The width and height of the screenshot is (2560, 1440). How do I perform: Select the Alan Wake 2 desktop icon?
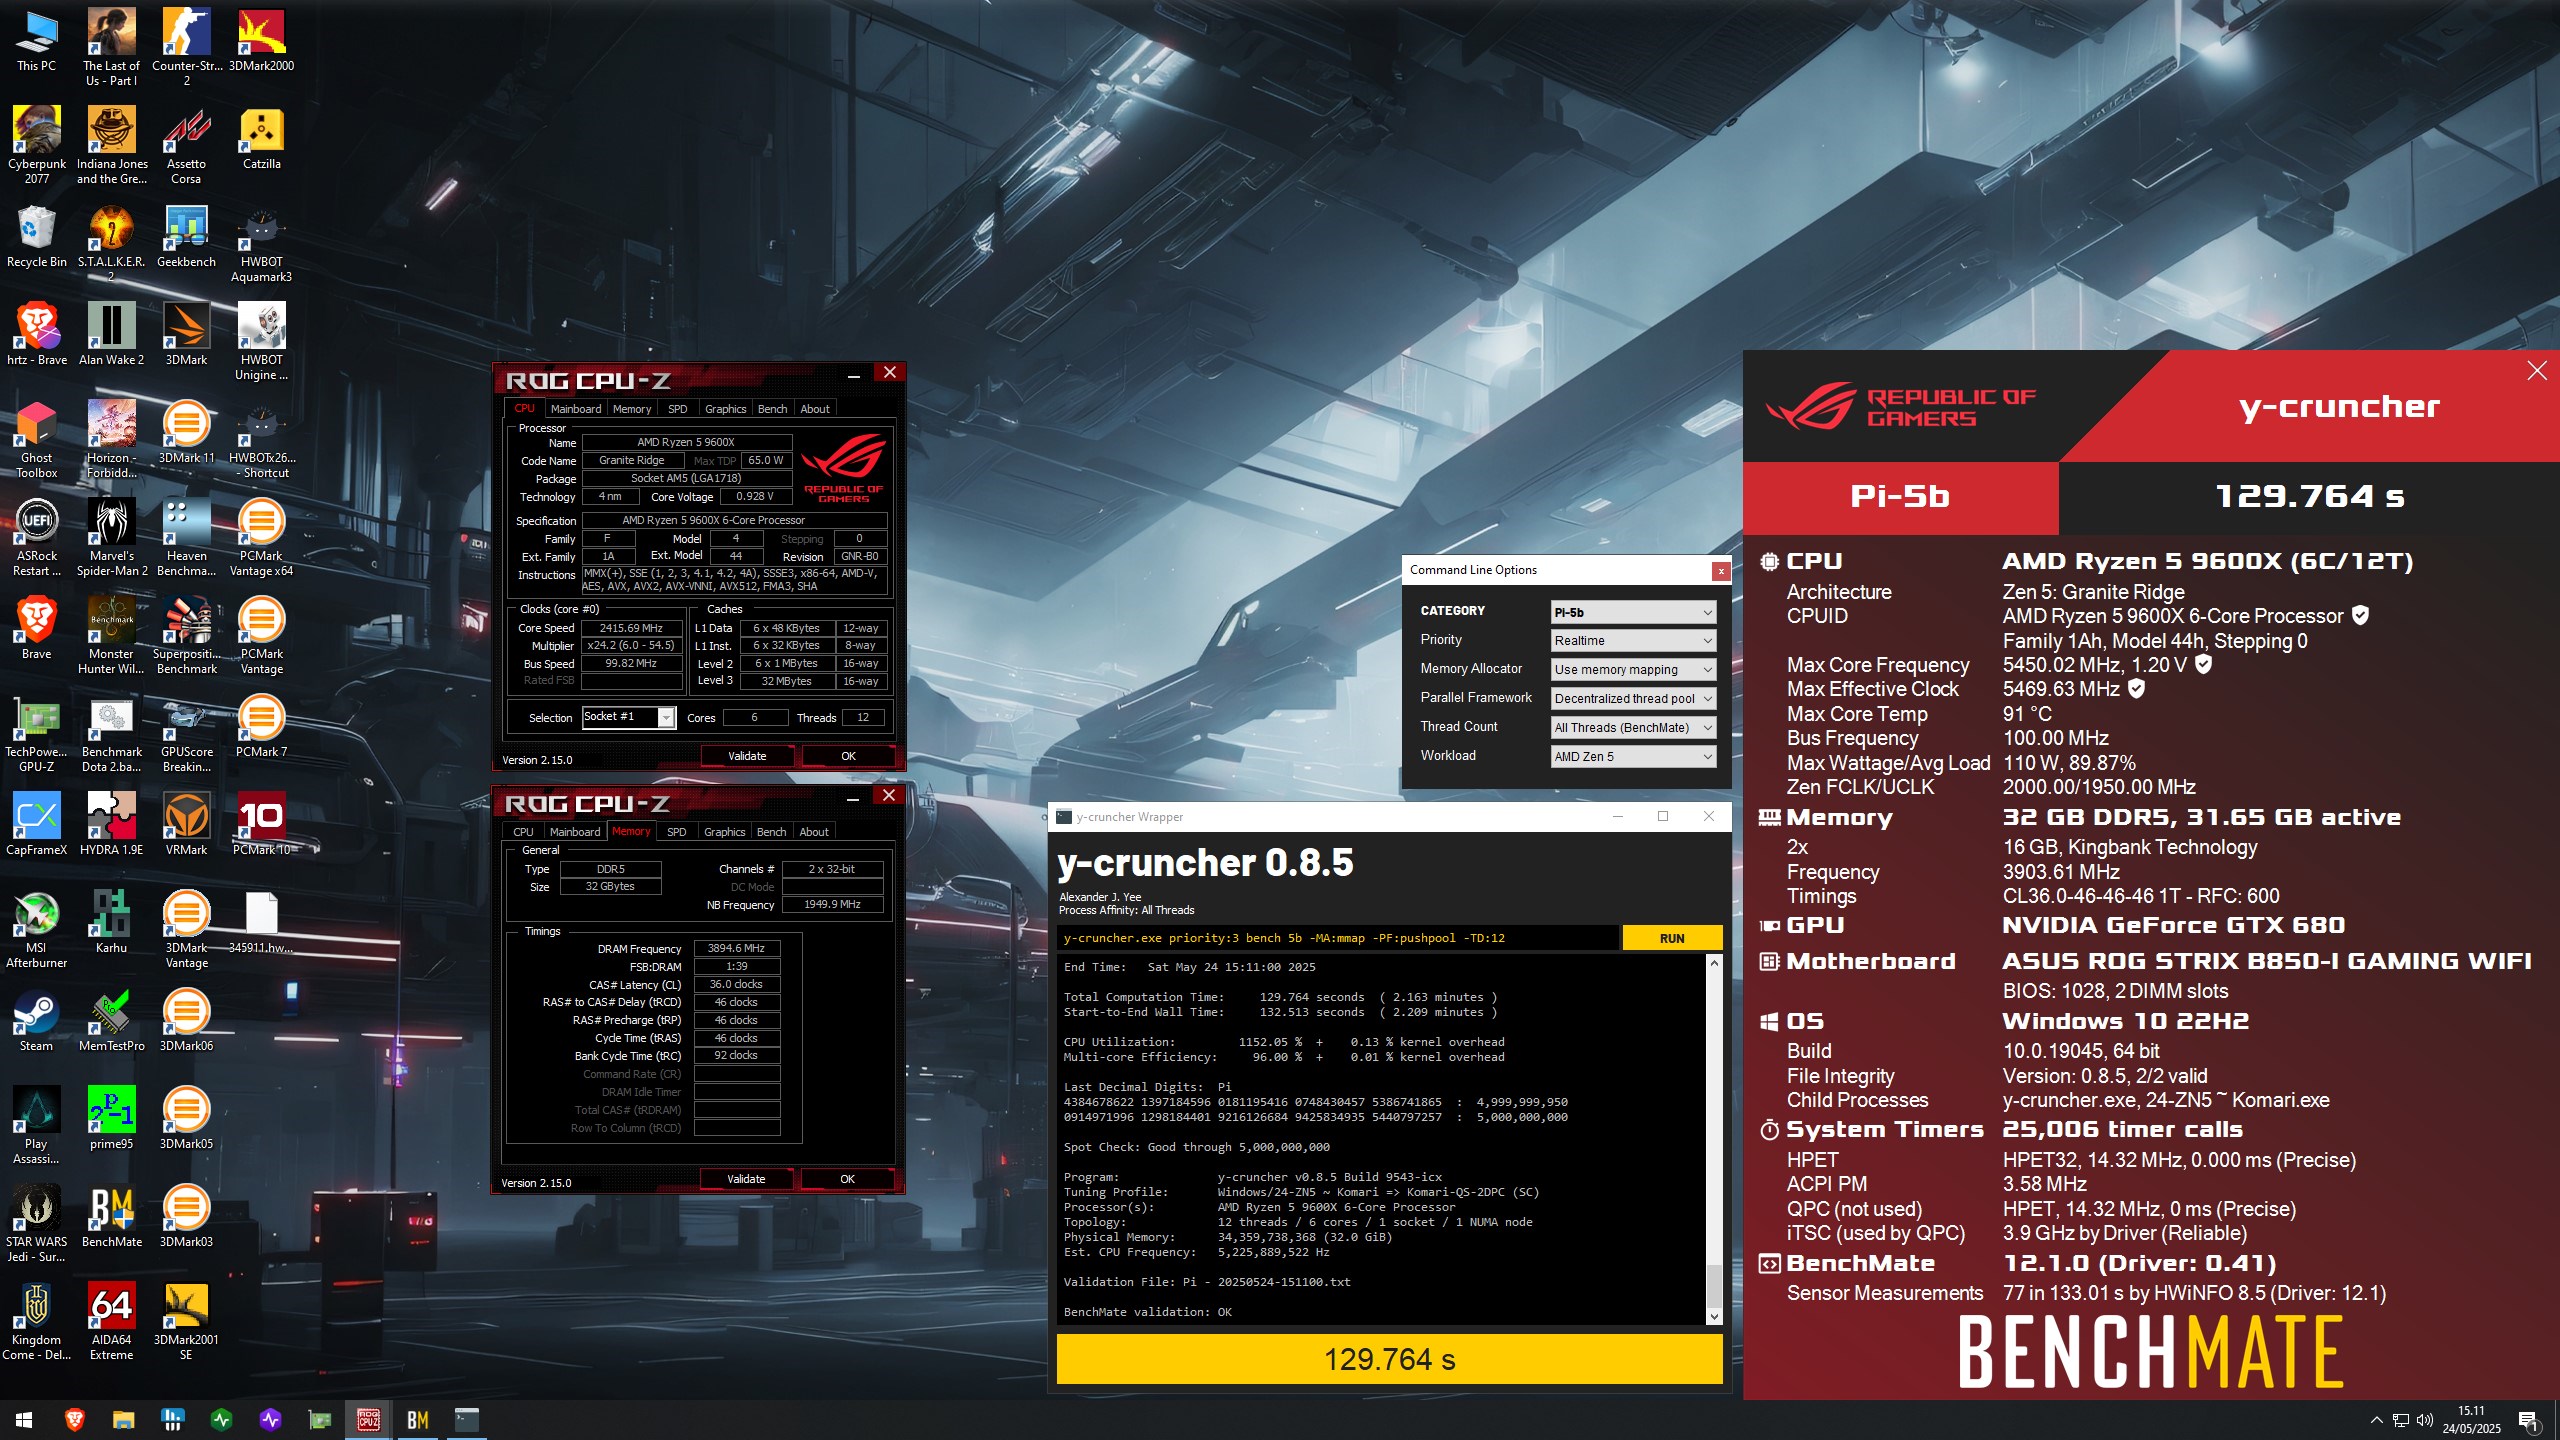[111, 334]
